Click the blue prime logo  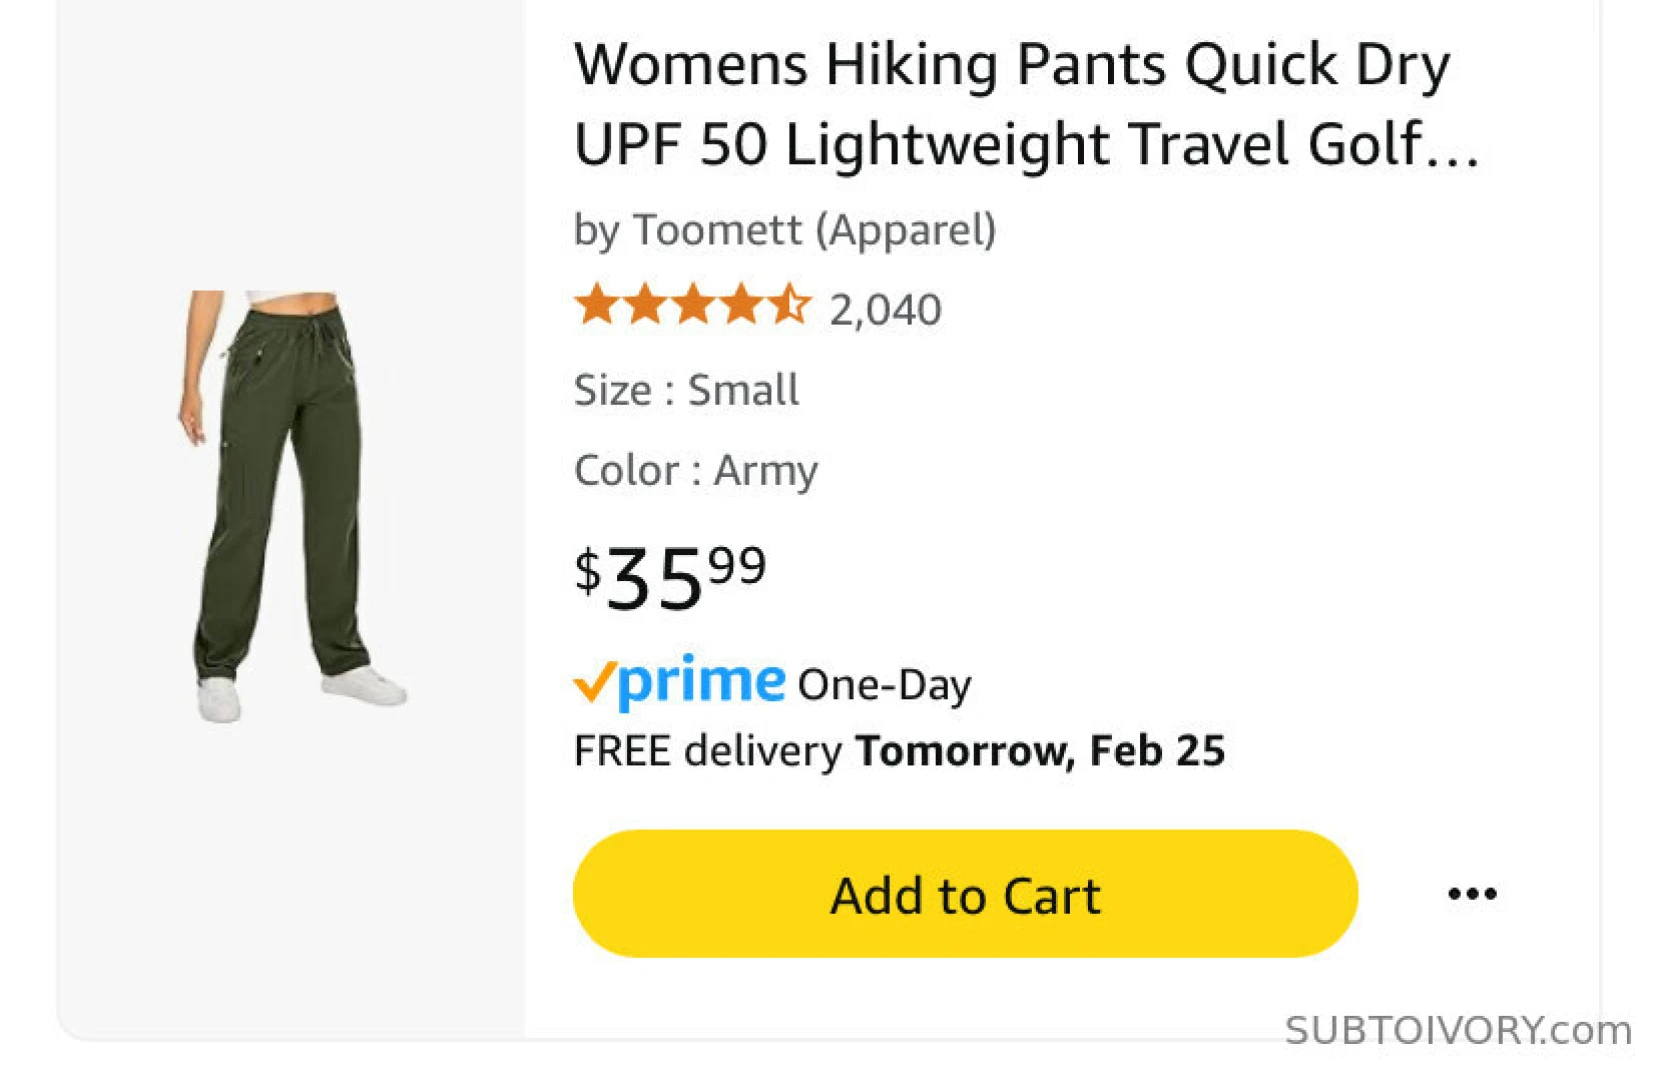click(x=701, y=682)
